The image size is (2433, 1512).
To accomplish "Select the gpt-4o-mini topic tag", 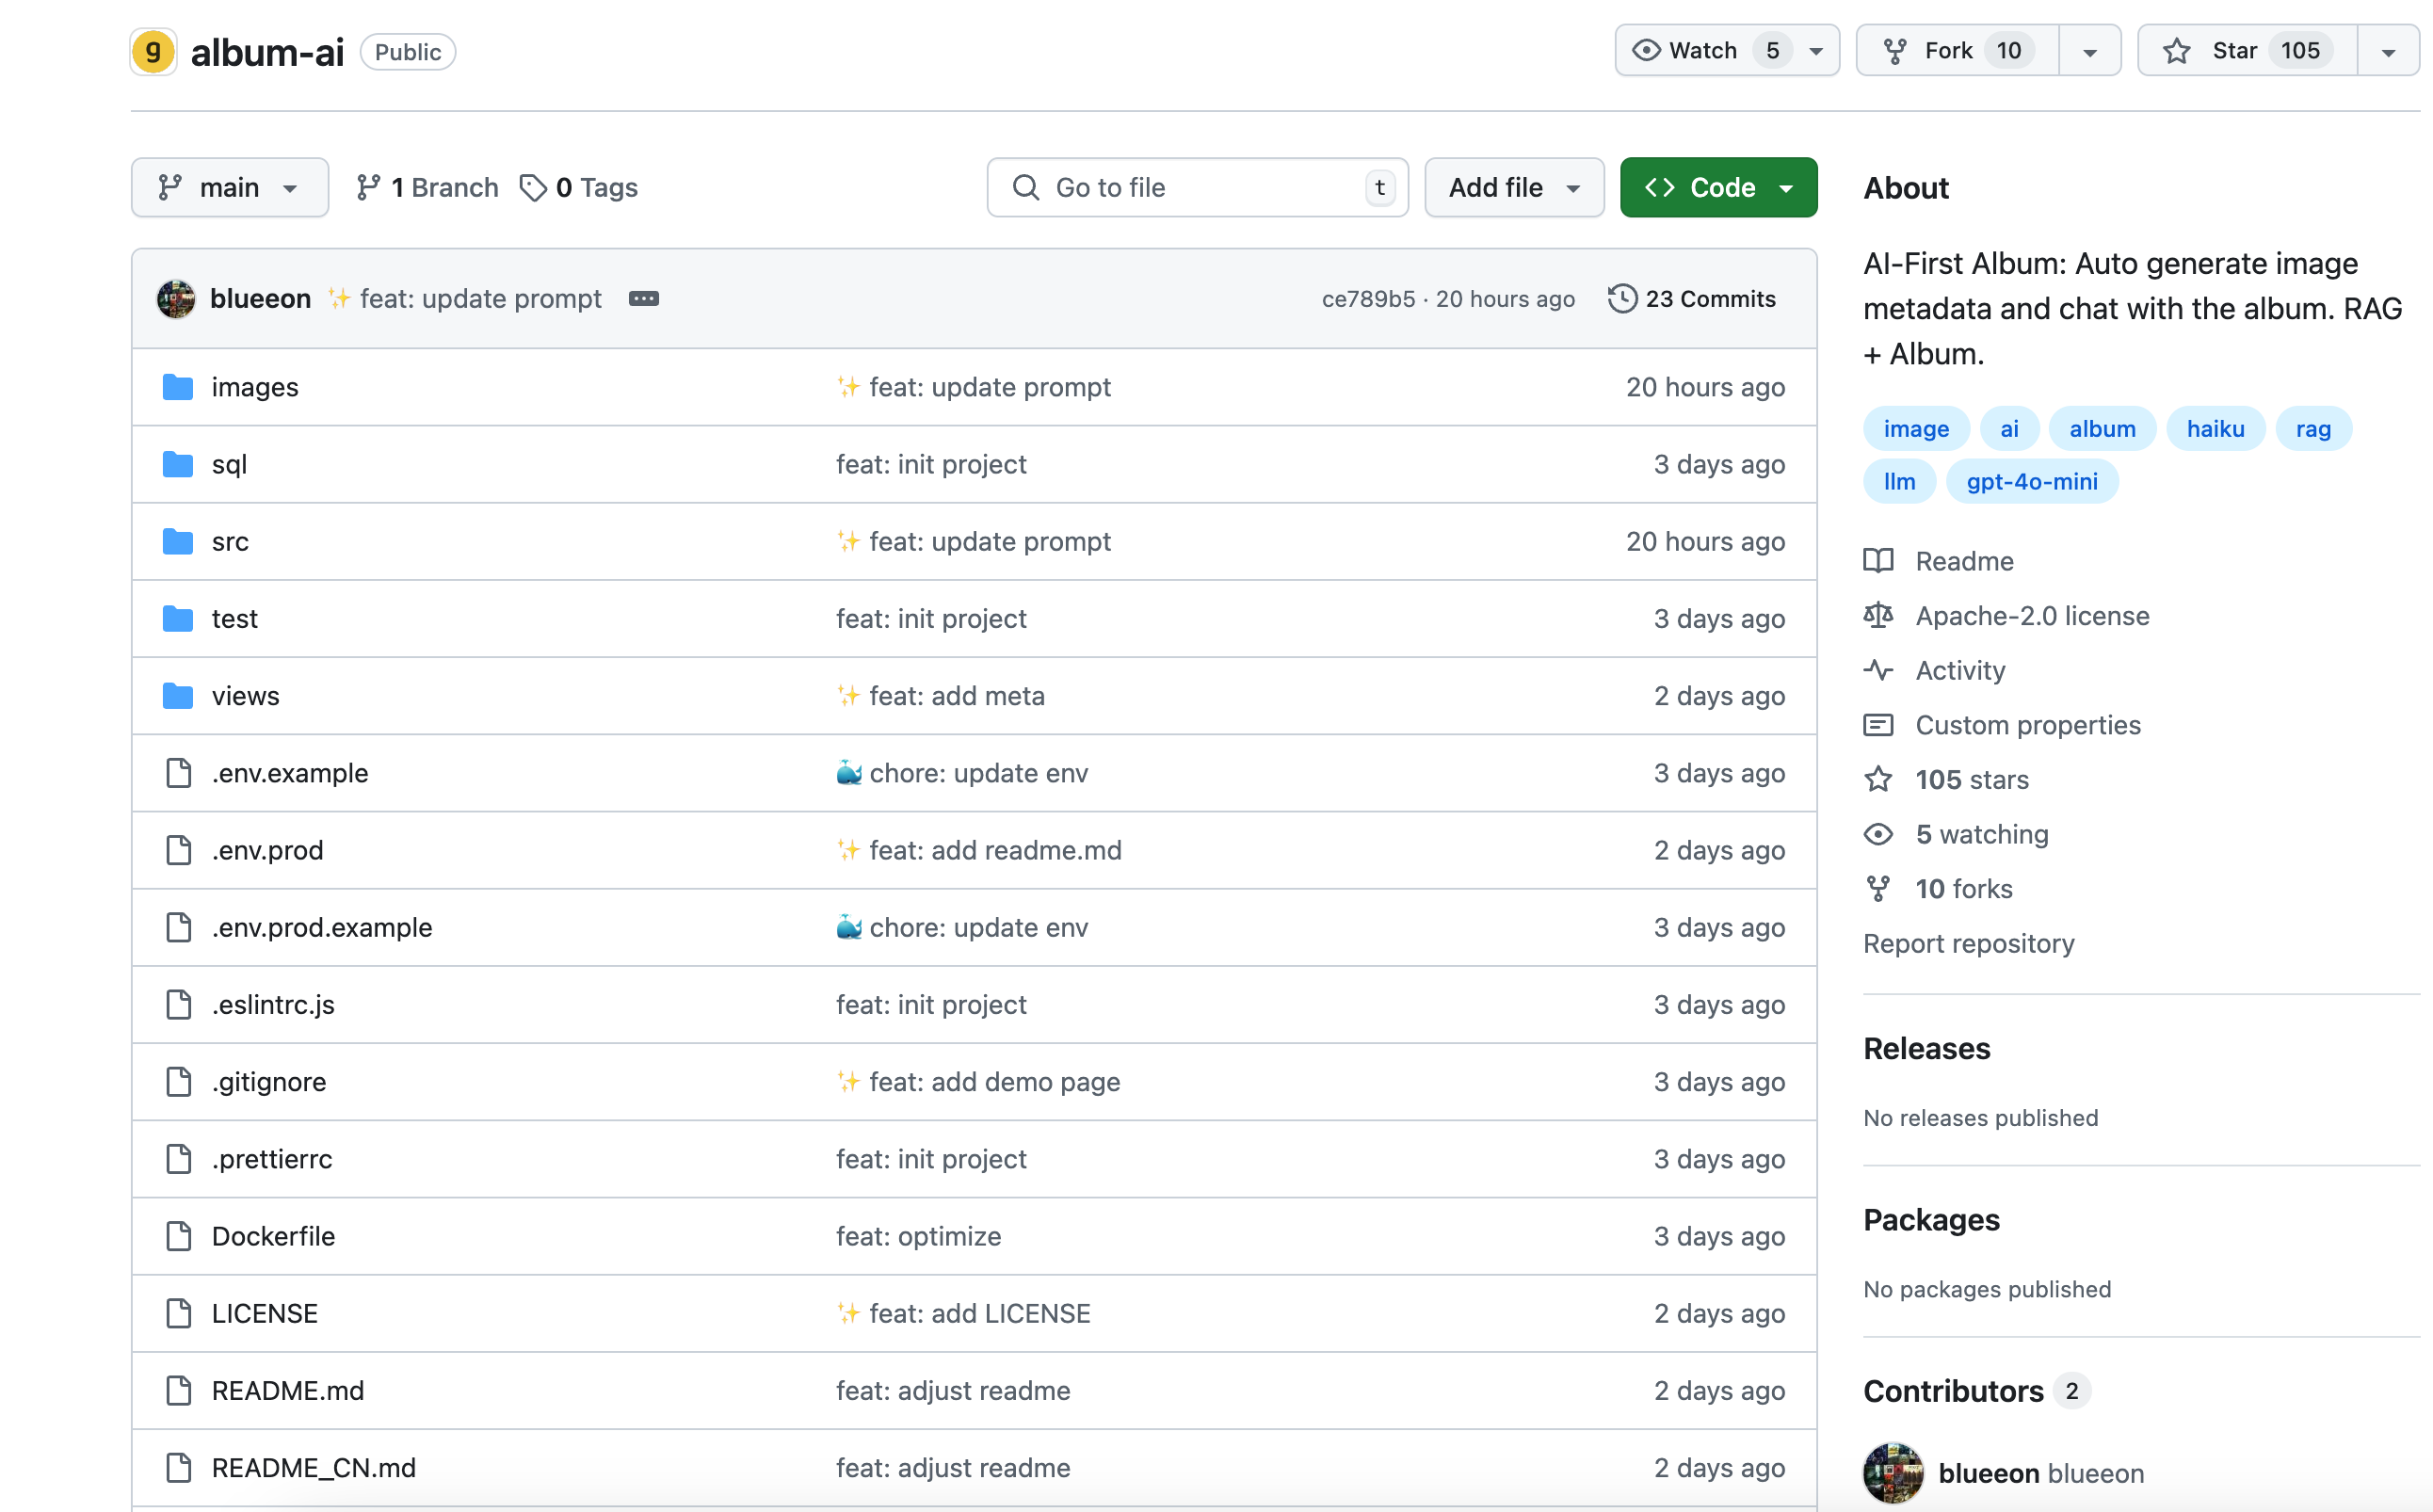I will coord(2031,481).
